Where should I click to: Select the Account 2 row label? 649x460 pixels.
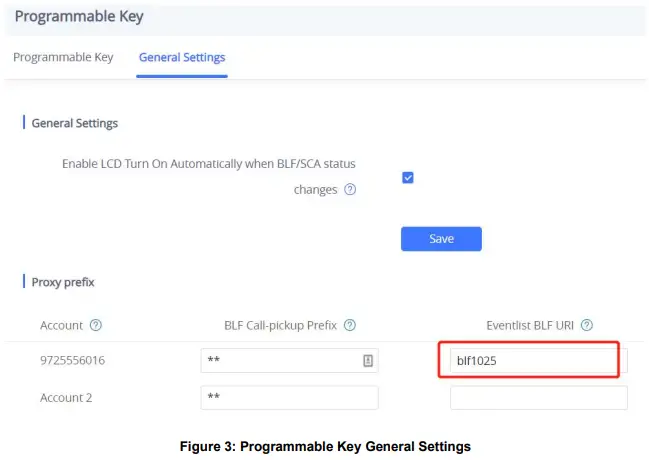click(x=66, y=397)
